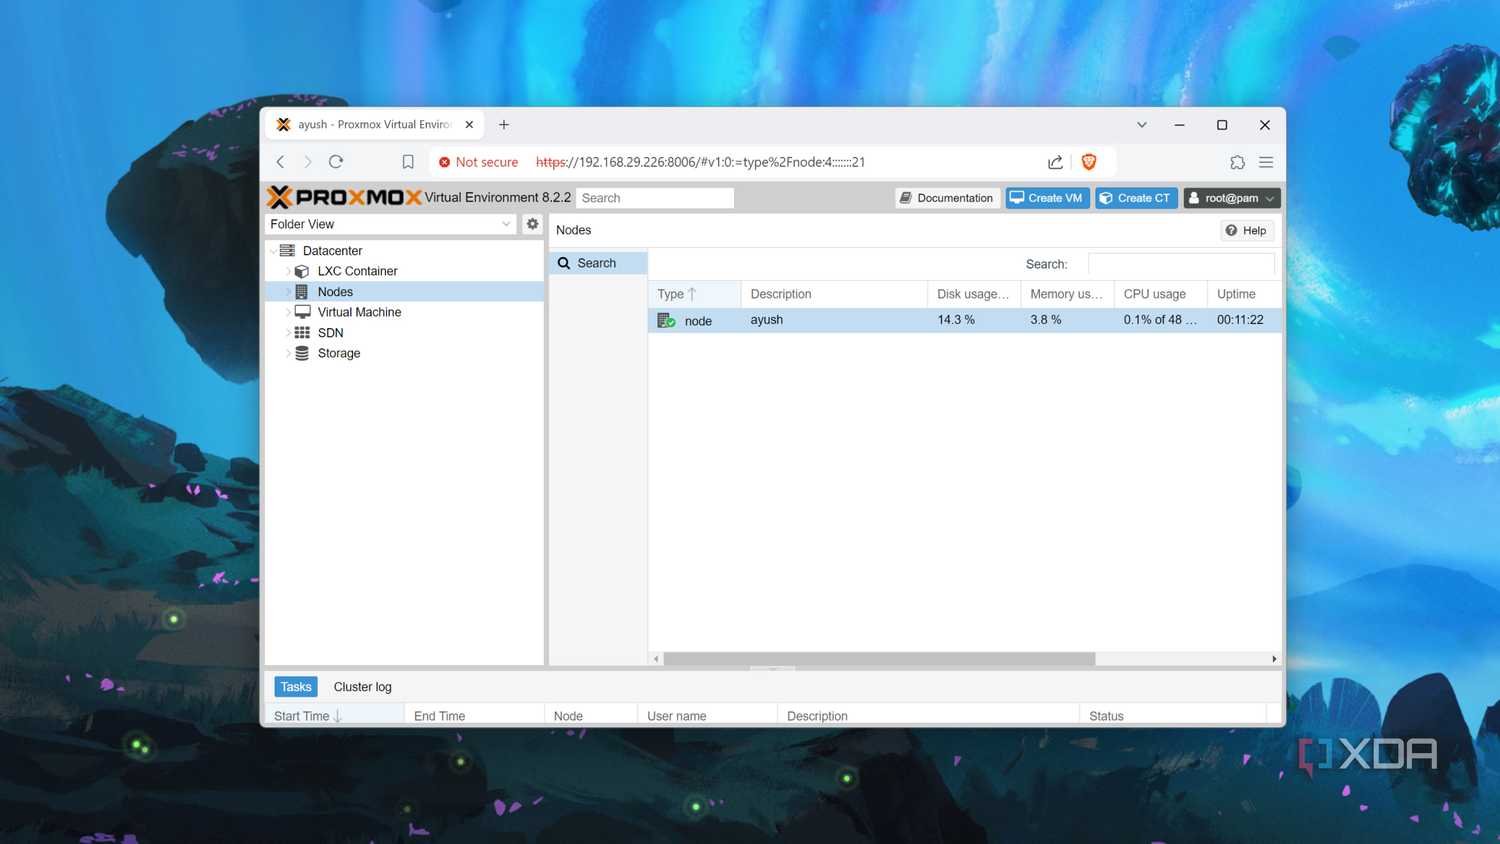Viewport: 1500px width, 844px height.
Task: Click Create VM button
Action: (1047, 198)
